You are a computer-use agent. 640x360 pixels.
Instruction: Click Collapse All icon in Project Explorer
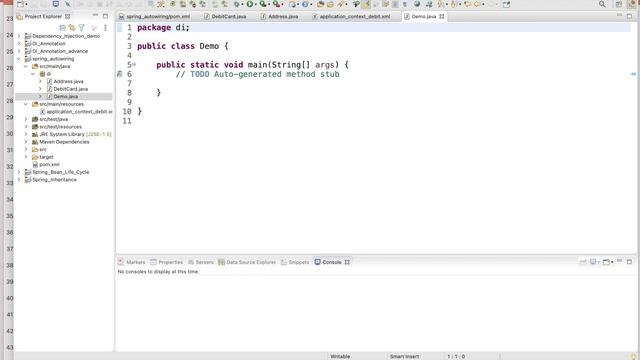coord(62,28)
